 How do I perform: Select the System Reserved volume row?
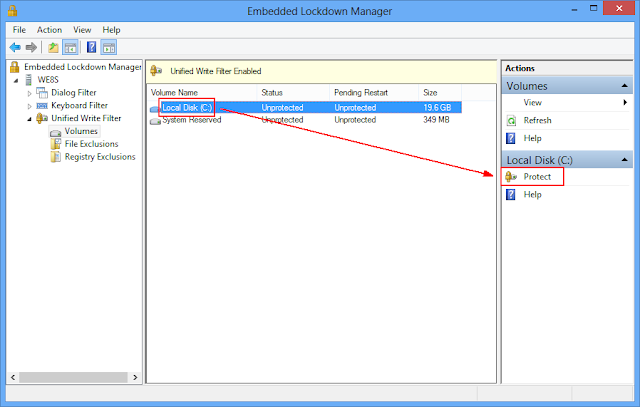pyautogui.click(x=305, y=120)
